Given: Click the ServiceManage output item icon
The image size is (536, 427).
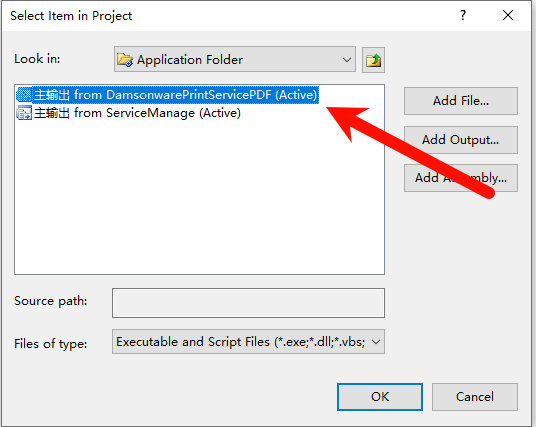Looking at the screenshot, I should coord(24,113).
